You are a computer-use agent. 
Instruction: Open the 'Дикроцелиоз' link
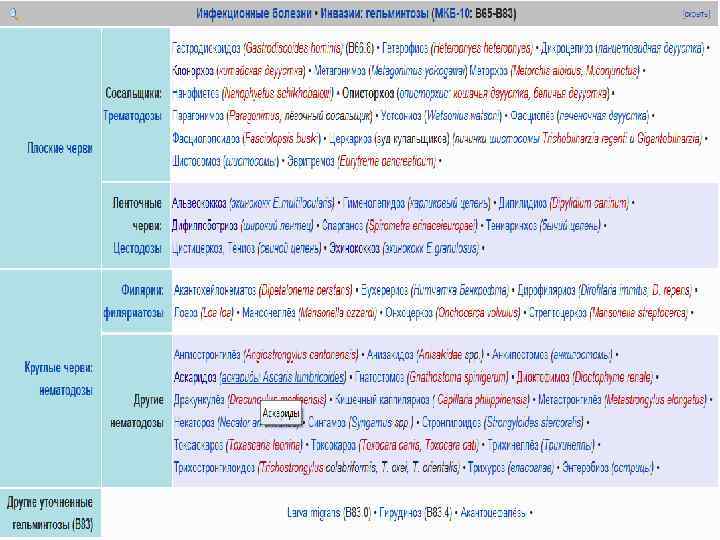(x=567, y=48)
